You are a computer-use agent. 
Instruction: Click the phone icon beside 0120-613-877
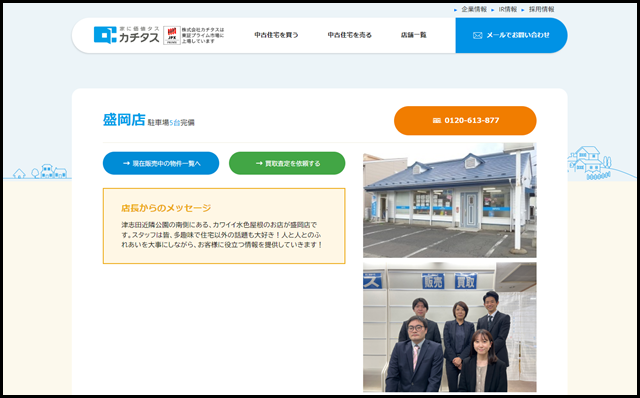[436, 121]
